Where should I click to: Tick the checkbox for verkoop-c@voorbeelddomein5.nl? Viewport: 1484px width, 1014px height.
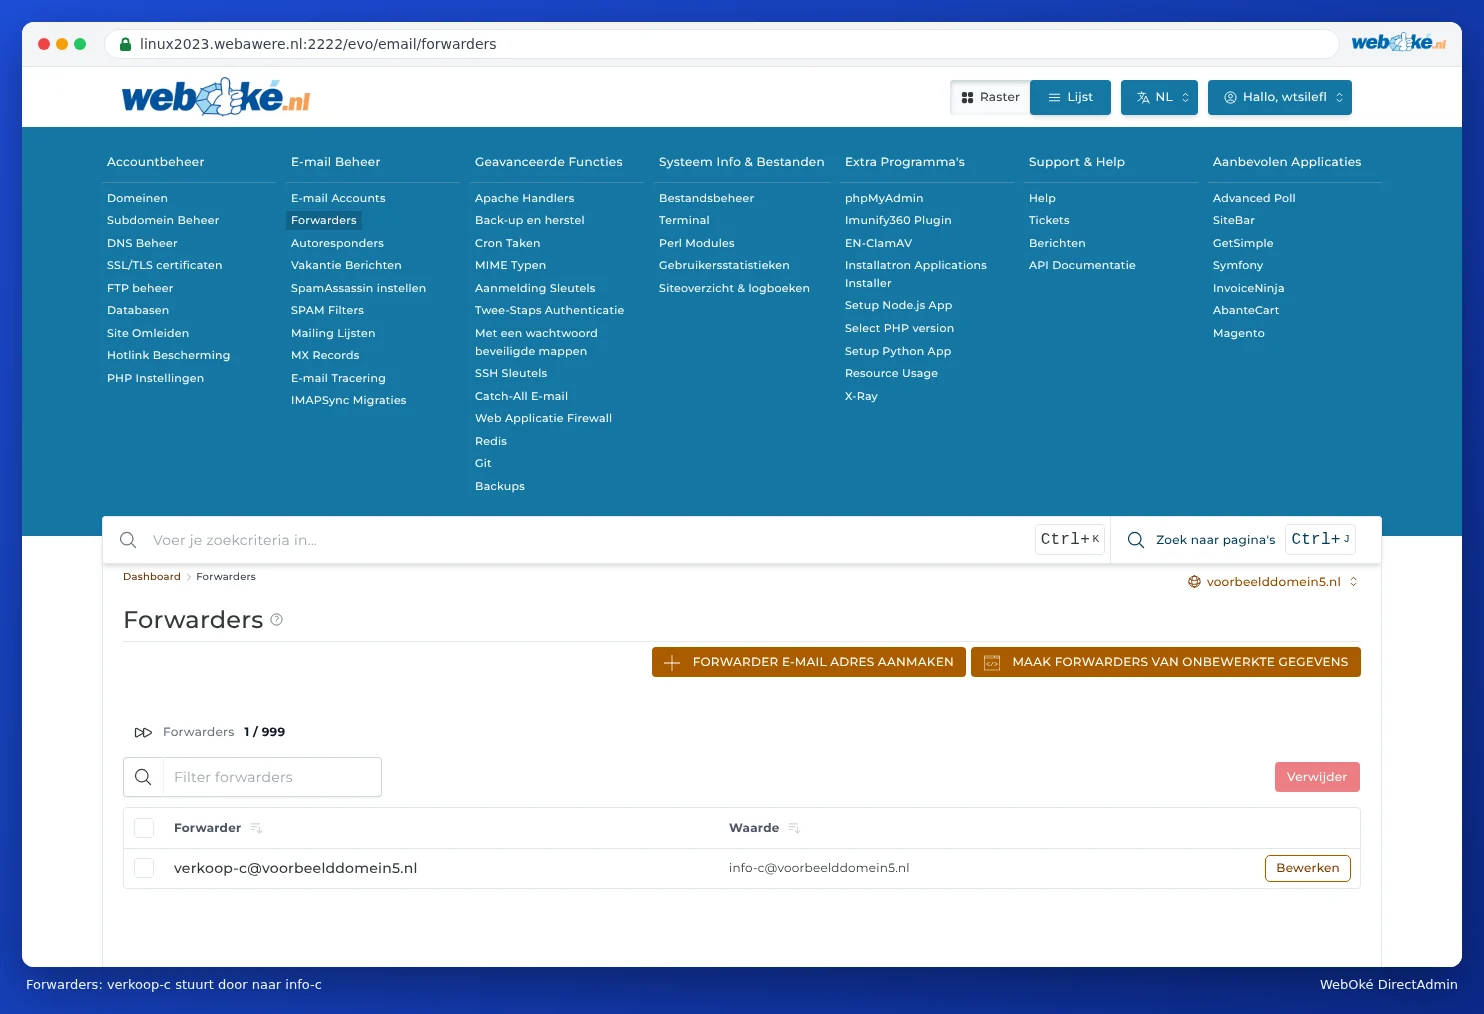[x=144, y=868]
